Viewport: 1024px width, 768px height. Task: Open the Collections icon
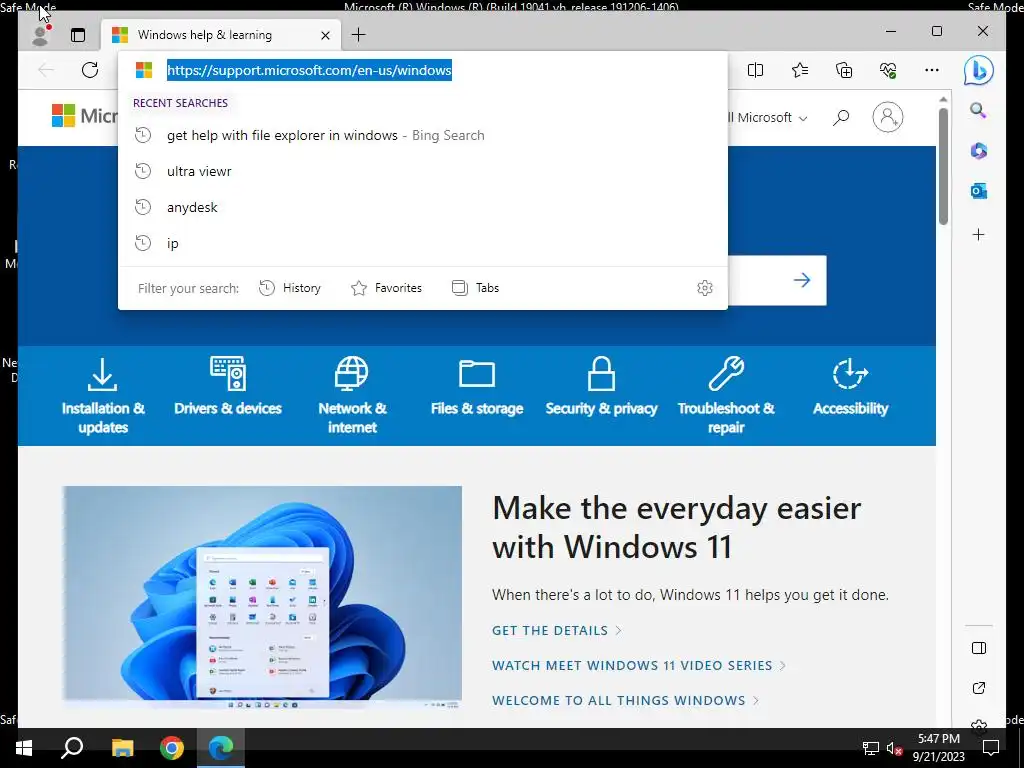coord(844,70)
